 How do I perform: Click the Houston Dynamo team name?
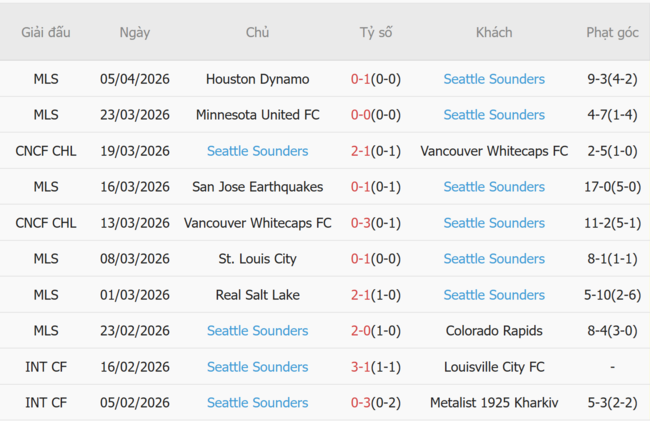coord(257,79)
